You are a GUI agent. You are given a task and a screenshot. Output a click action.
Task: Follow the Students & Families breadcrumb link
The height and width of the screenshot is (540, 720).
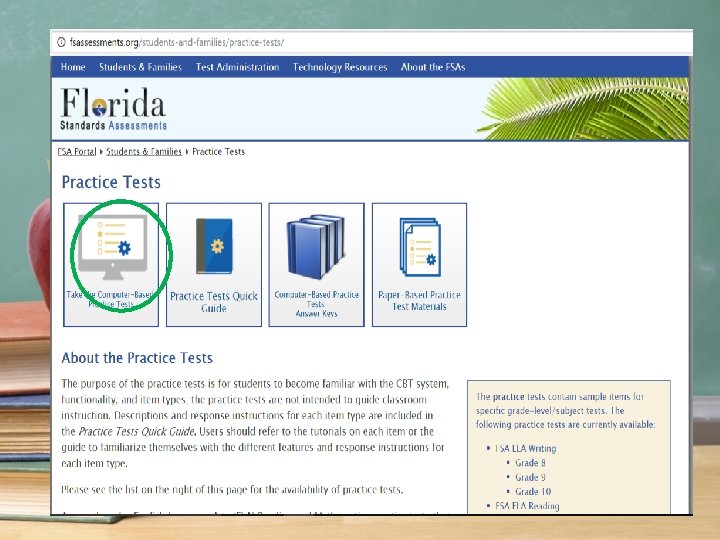[x=144, y=152]
